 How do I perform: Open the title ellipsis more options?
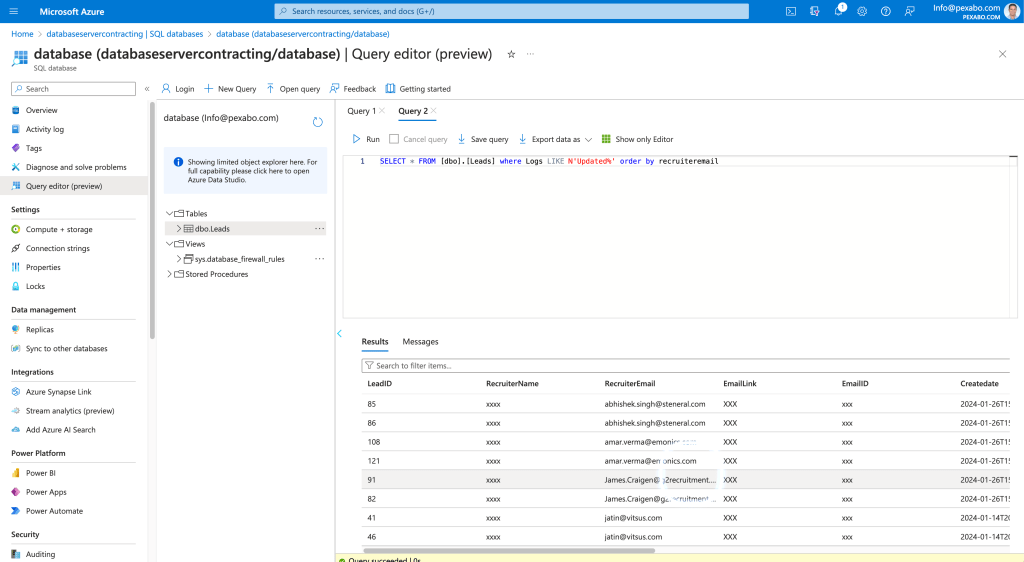point(530,54)
